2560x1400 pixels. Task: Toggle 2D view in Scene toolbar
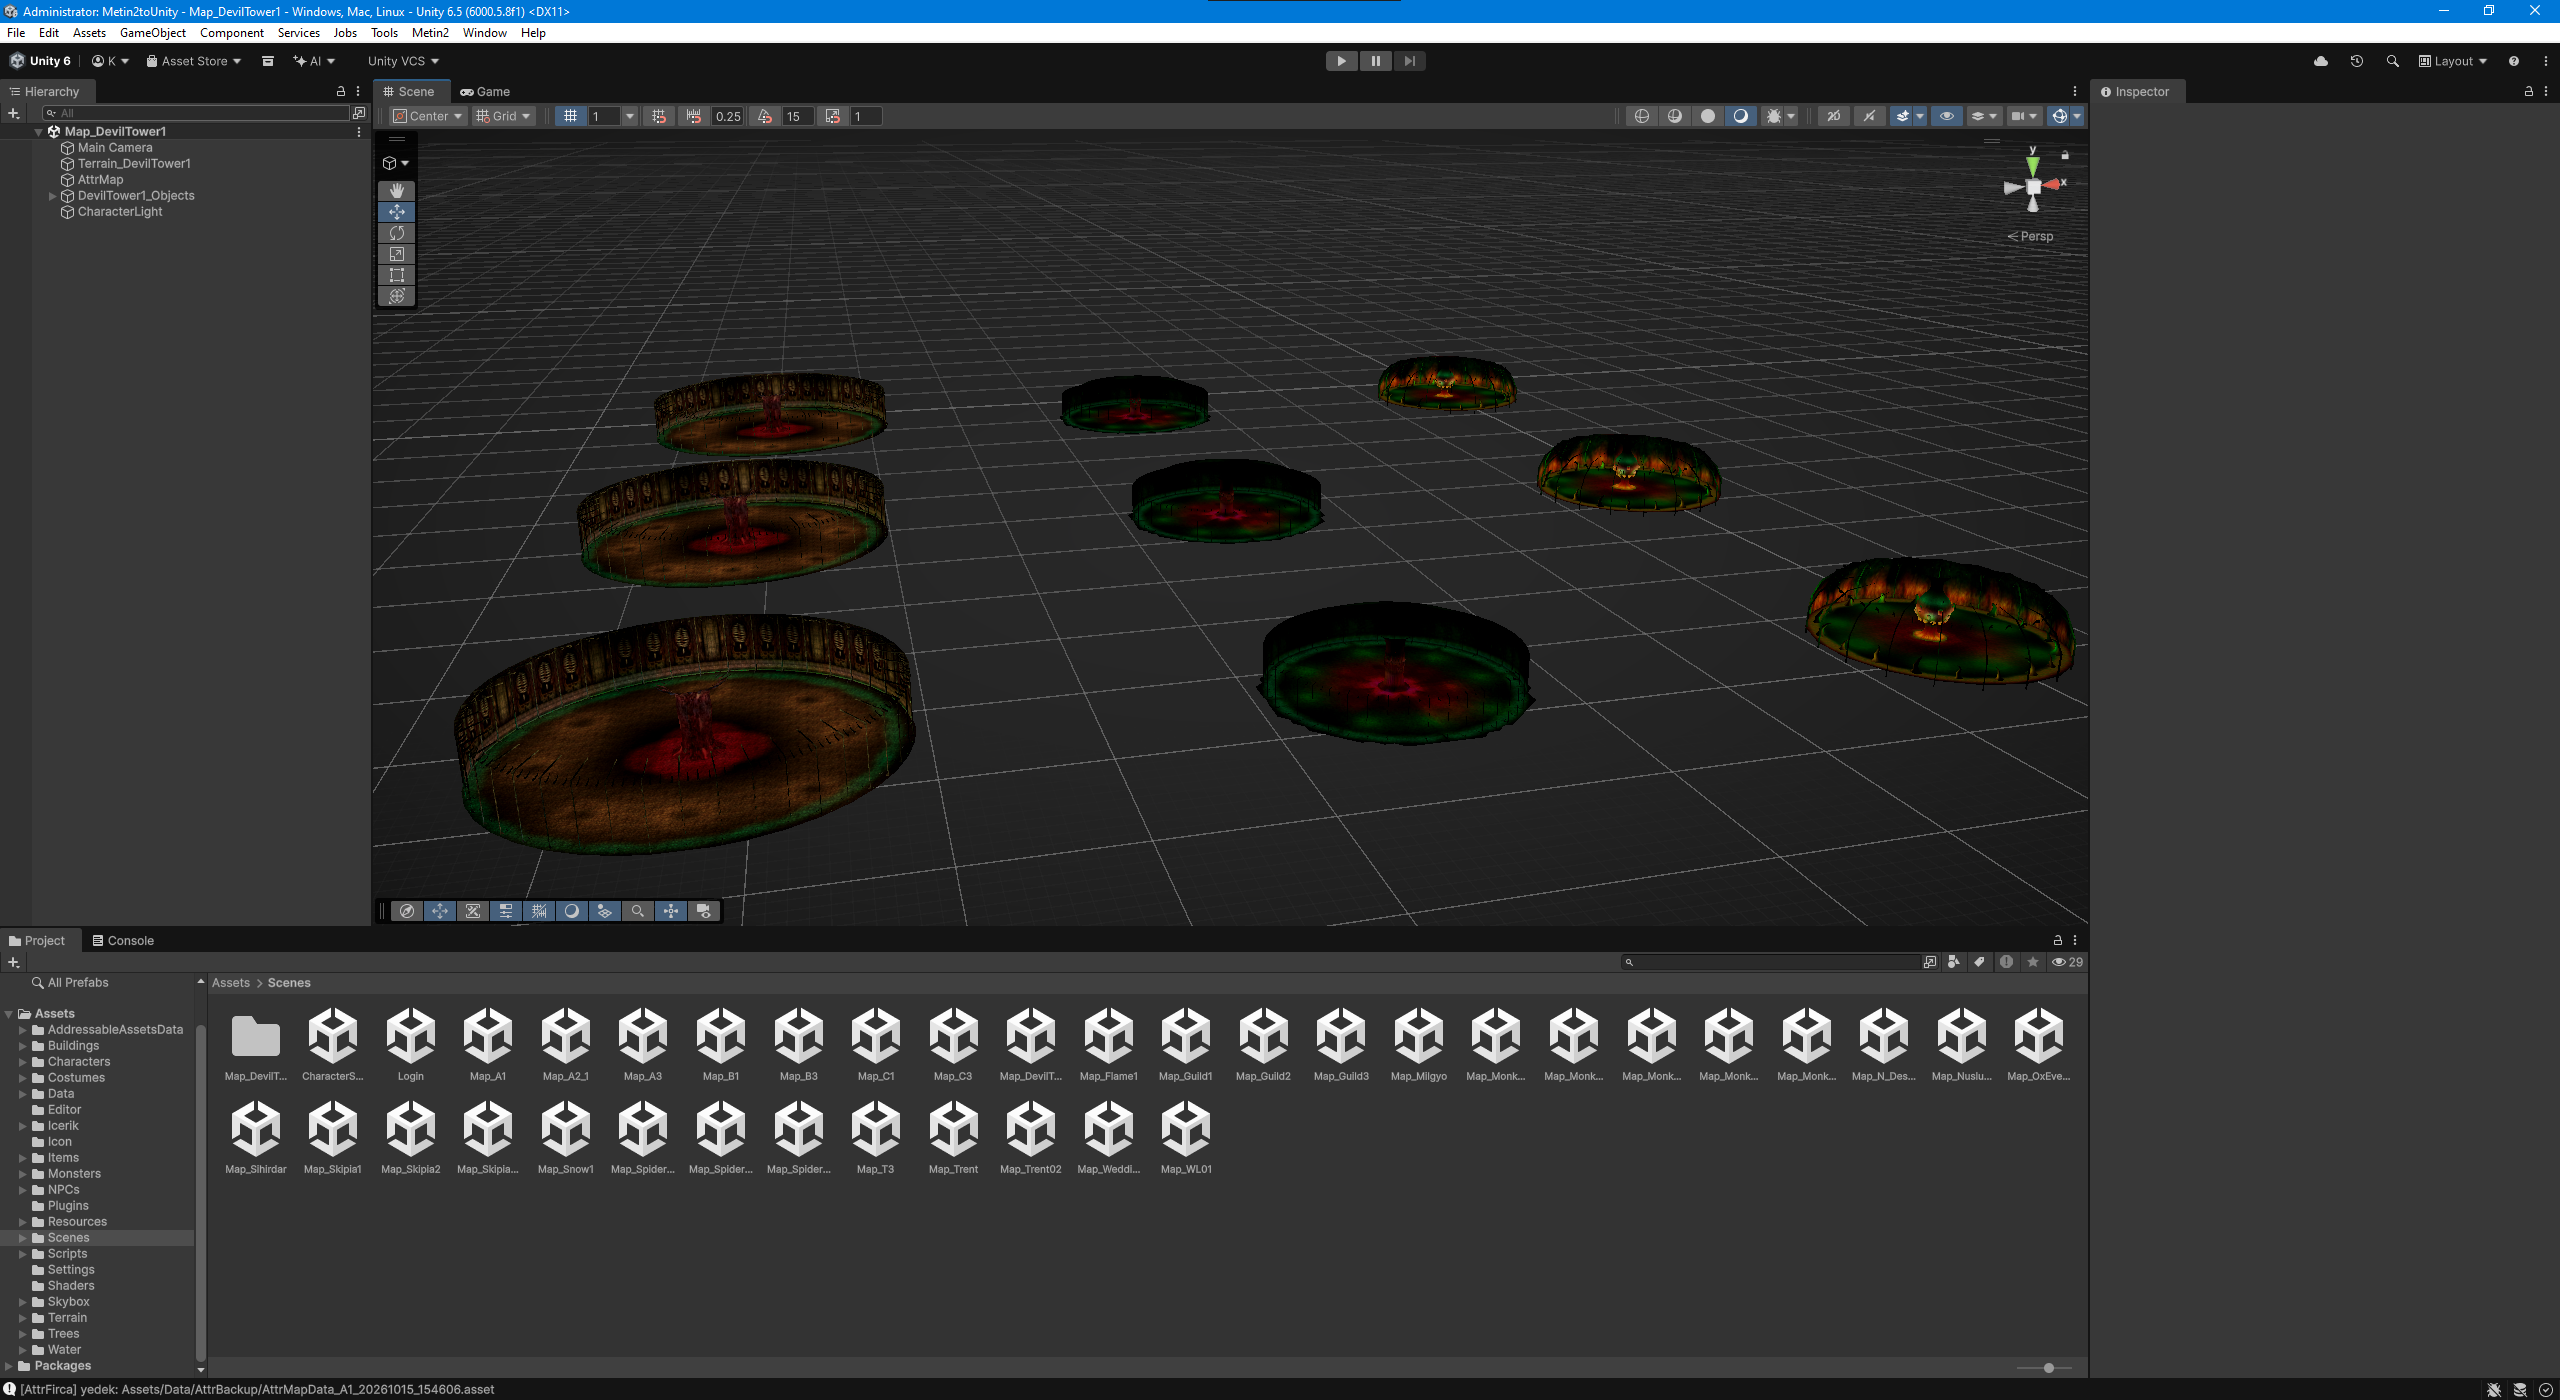[x=1833, y=116]
